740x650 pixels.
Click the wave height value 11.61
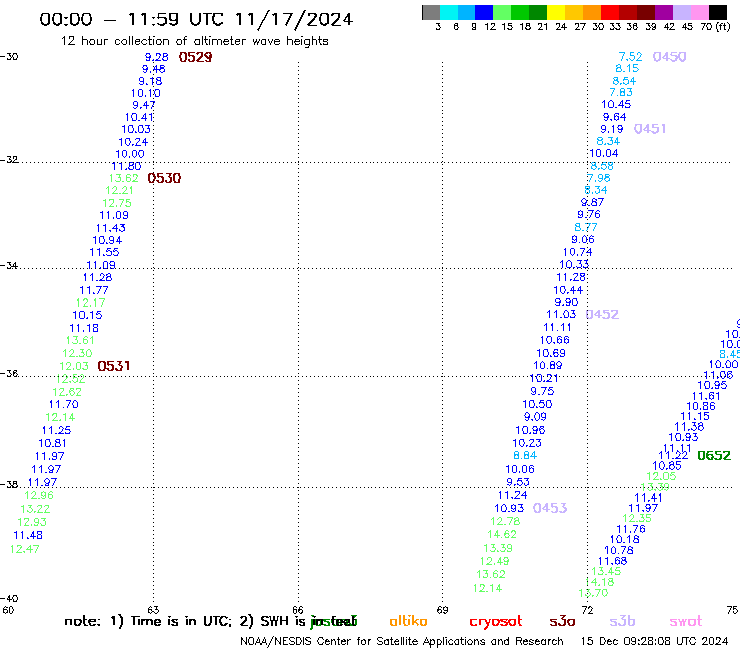coord(706,397)
